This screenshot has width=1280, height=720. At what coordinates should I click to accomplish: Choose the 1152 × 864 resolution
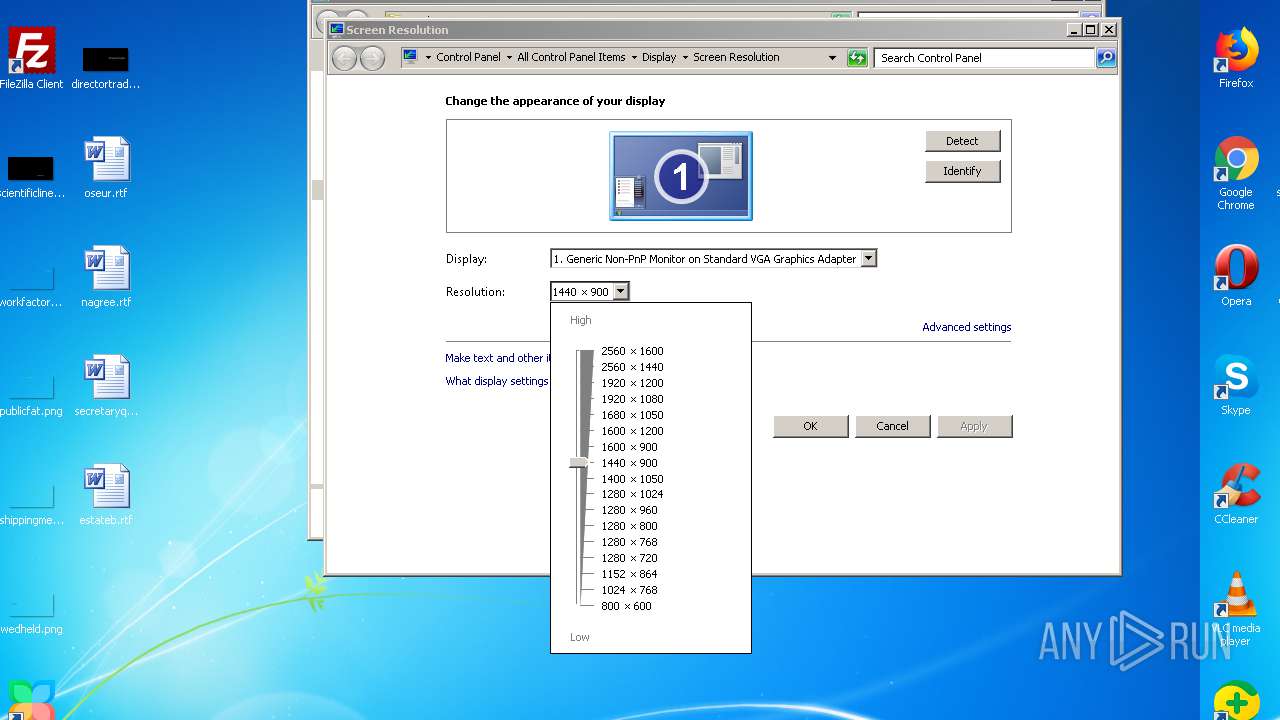pos(629,574)
